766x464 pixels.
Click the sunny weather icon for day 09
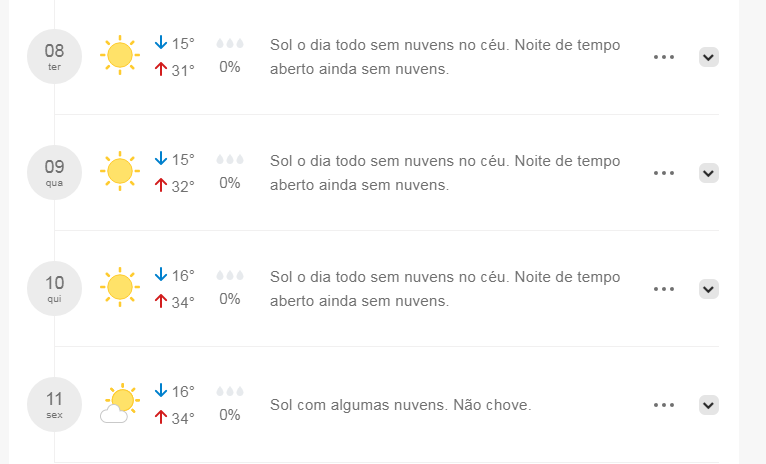tap(120, 171)
